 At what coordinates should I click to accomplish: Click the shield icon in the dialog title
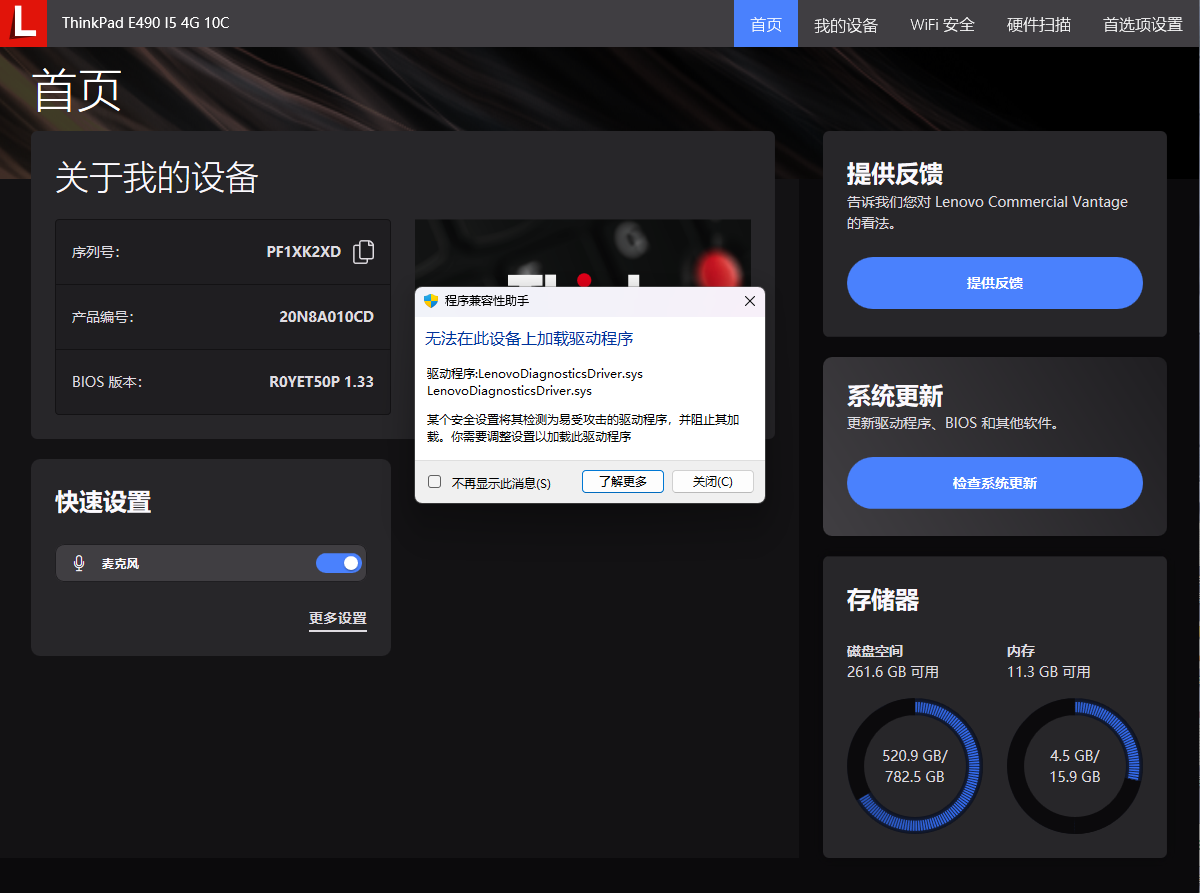click(x=431, y=301)
